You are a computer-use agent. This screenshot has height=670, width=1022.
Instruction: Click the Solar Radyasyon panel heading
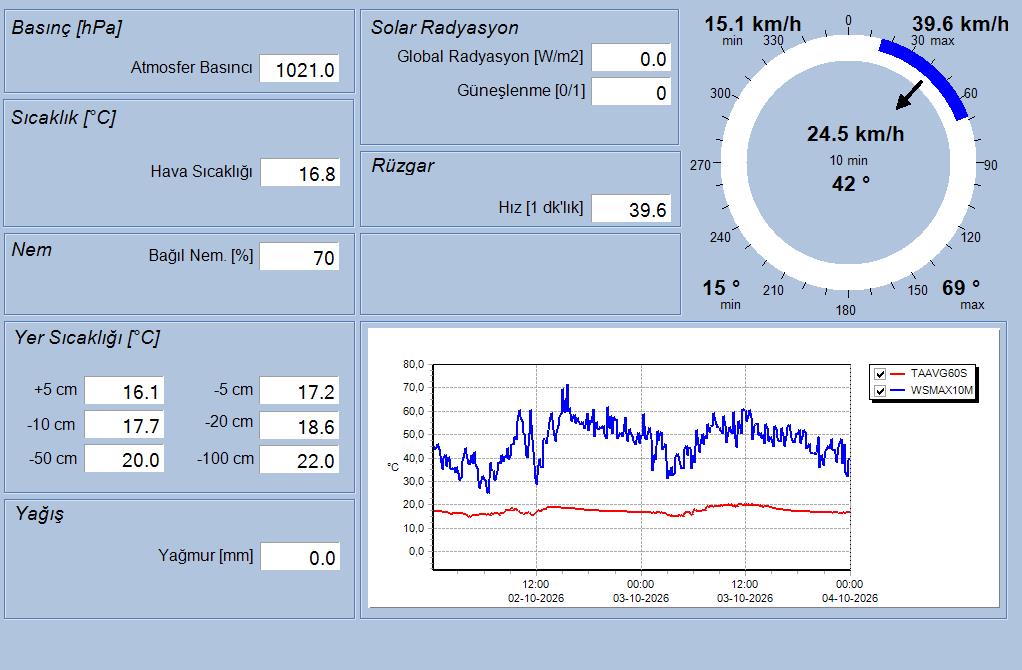pos(445,27)
